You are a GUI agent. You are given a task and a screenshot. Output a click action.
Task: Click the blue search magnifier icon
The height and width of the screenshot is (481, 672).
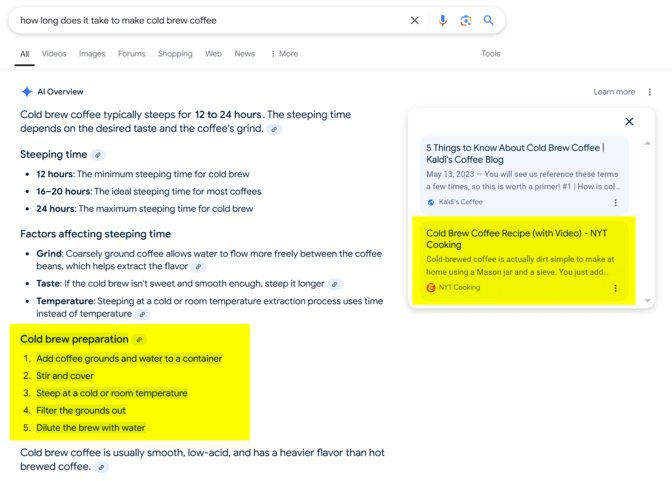pyautogui.click(x=488, y=20)
